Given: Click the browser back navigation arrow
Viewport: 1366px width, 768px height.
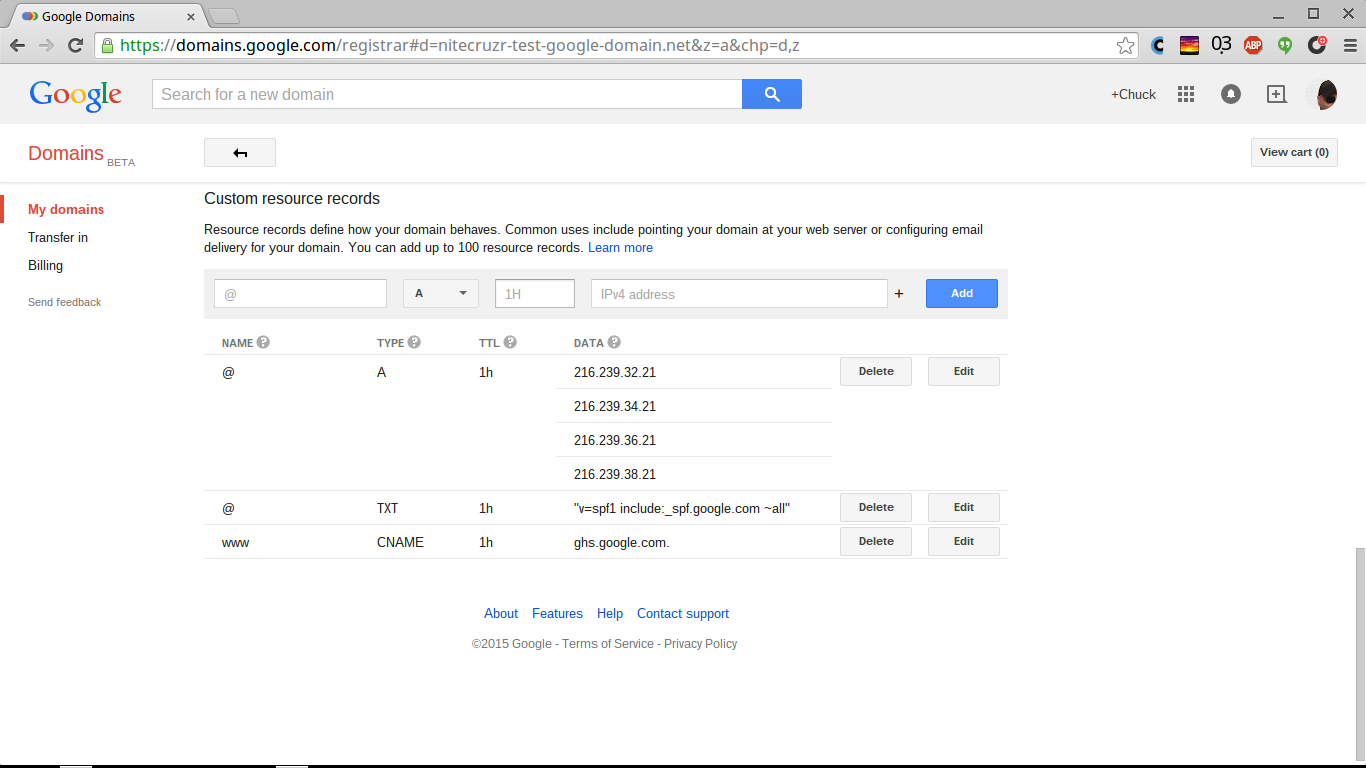Looking at the screenshot, I should [x=17, y=45].
